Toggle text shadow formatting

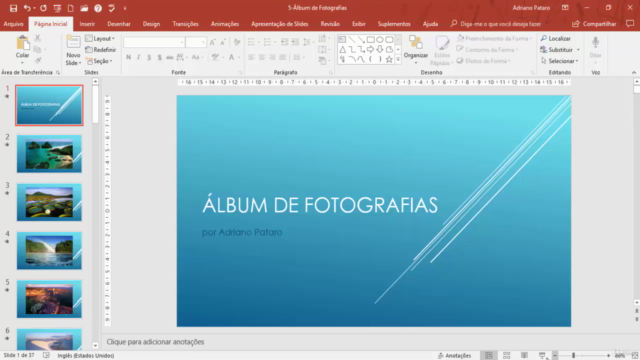coord(160,58)
